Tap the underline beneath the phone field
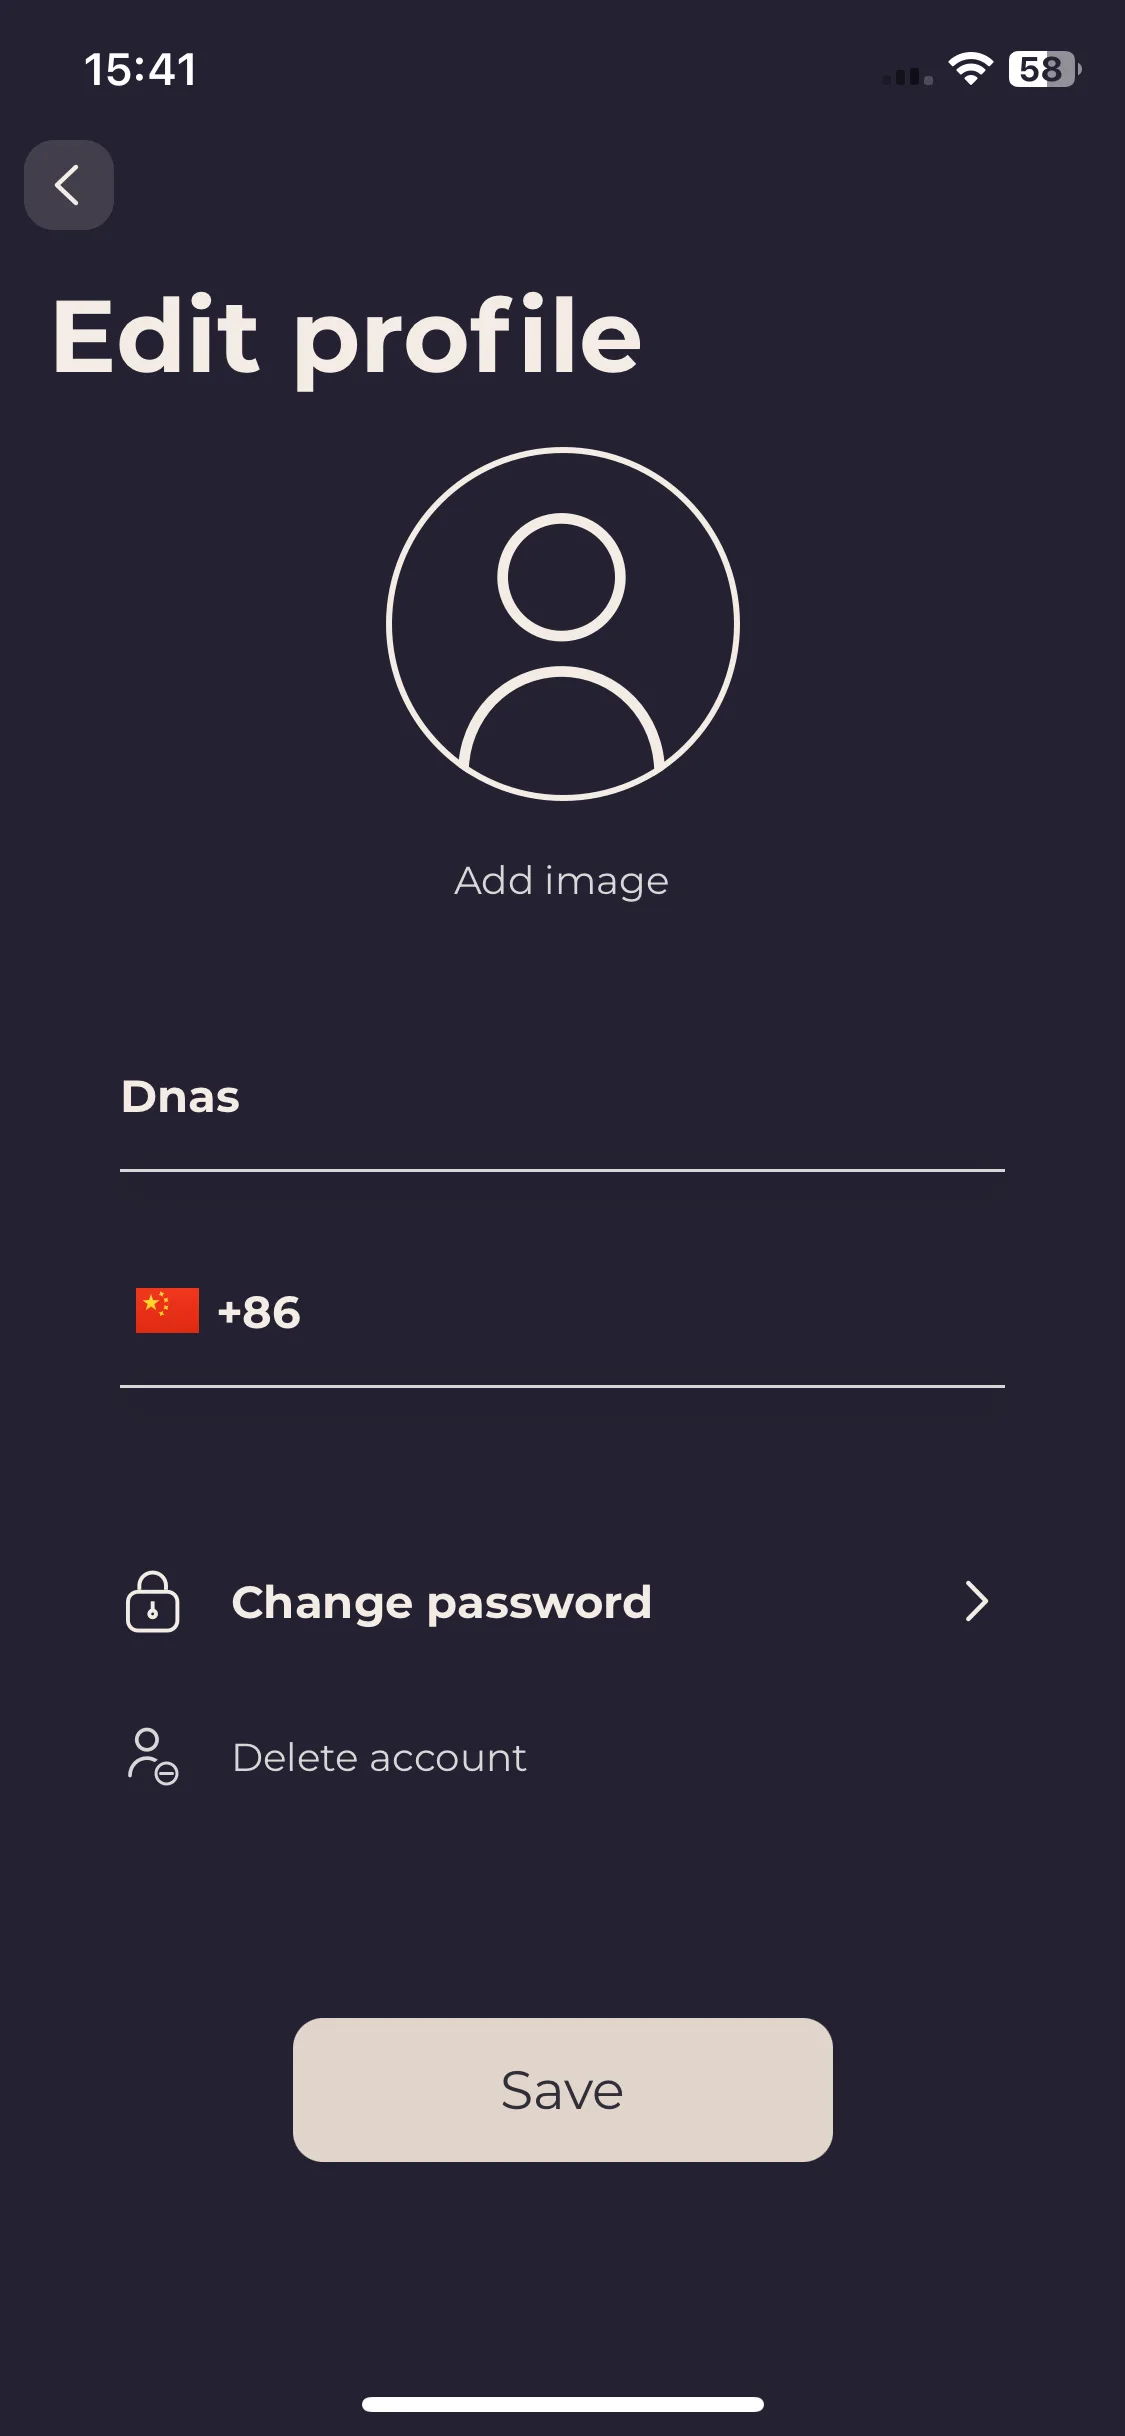Screen dimensions: 1125x2436 click(562, 1386)
